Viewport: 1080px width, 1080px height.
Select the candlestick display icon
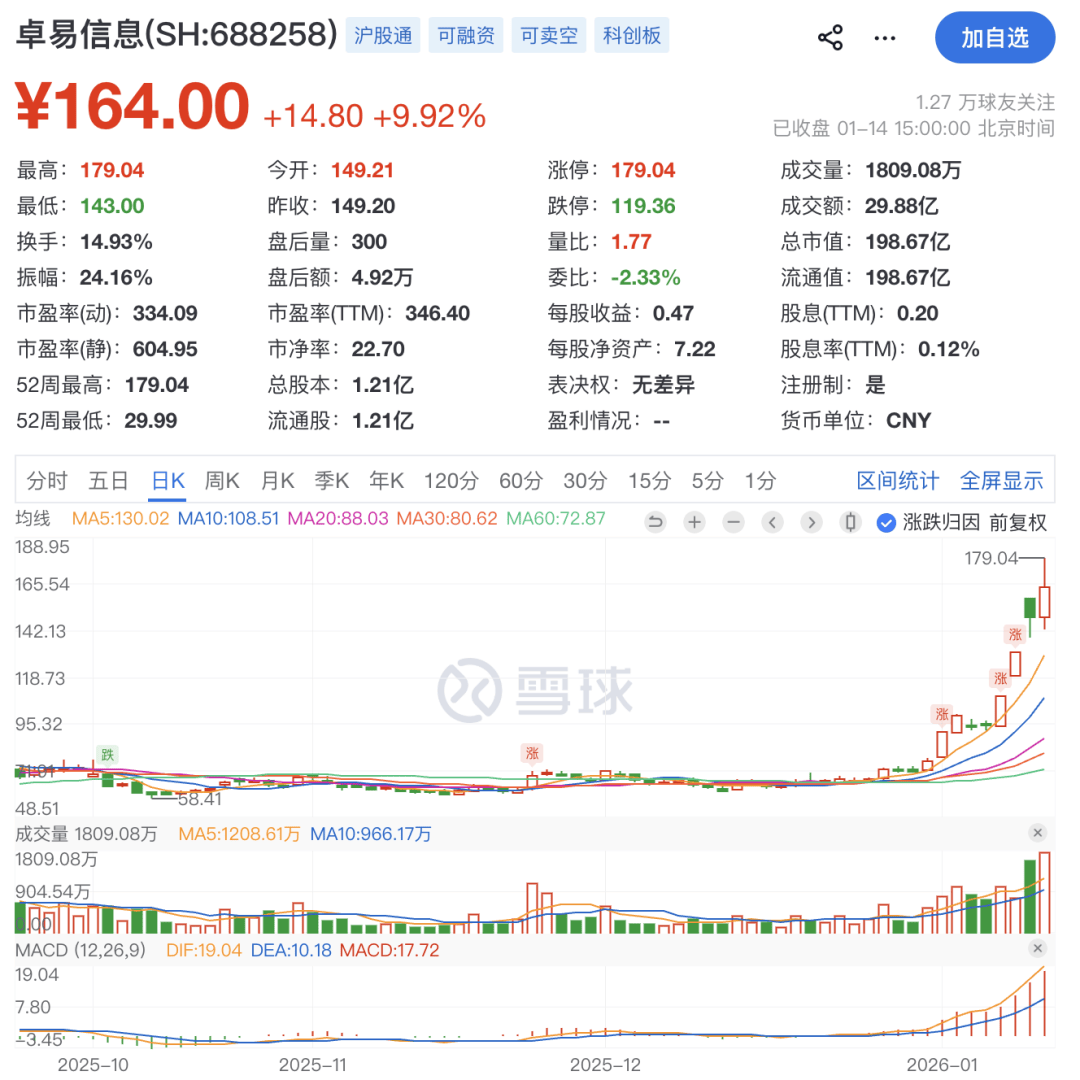[x=851, y=522]
